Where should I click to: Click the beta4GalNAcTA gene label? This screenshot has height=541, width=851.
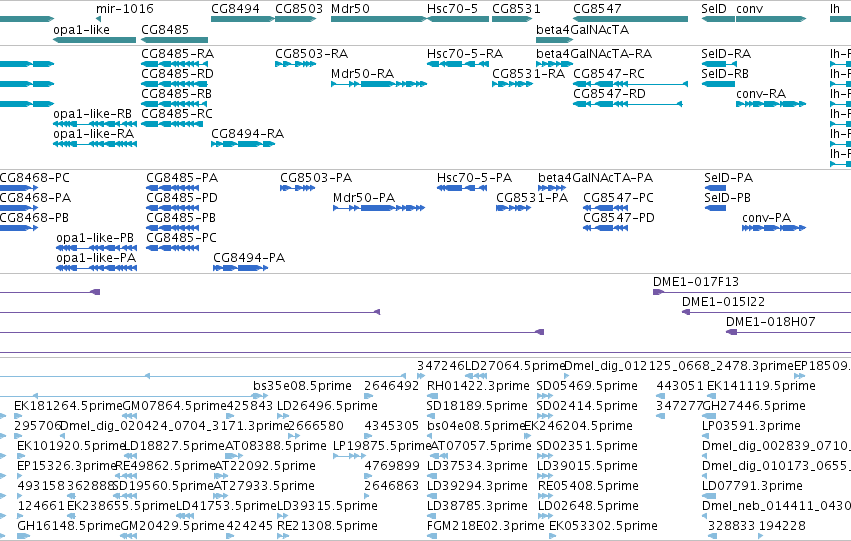click(x=582, y=29)
